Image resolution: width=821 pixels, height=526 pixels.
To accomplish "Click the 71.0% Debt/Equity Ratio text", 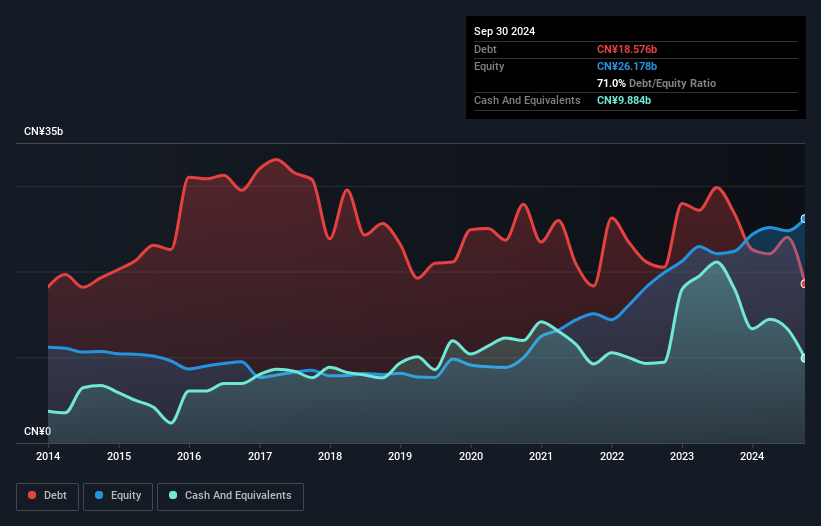I will point(656,83).
